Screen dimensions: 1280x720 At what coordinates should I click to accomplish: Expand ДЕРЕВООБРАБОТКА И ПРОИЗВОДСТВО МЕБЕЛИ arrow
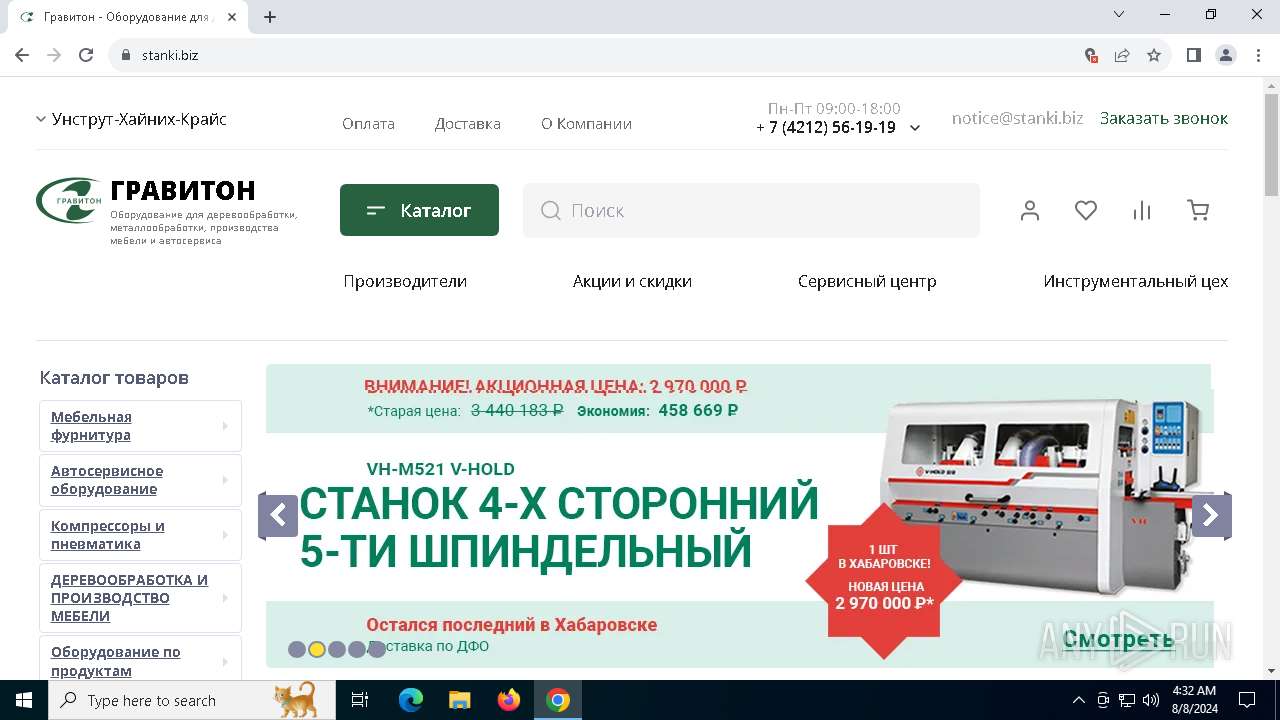click(225, 598)
